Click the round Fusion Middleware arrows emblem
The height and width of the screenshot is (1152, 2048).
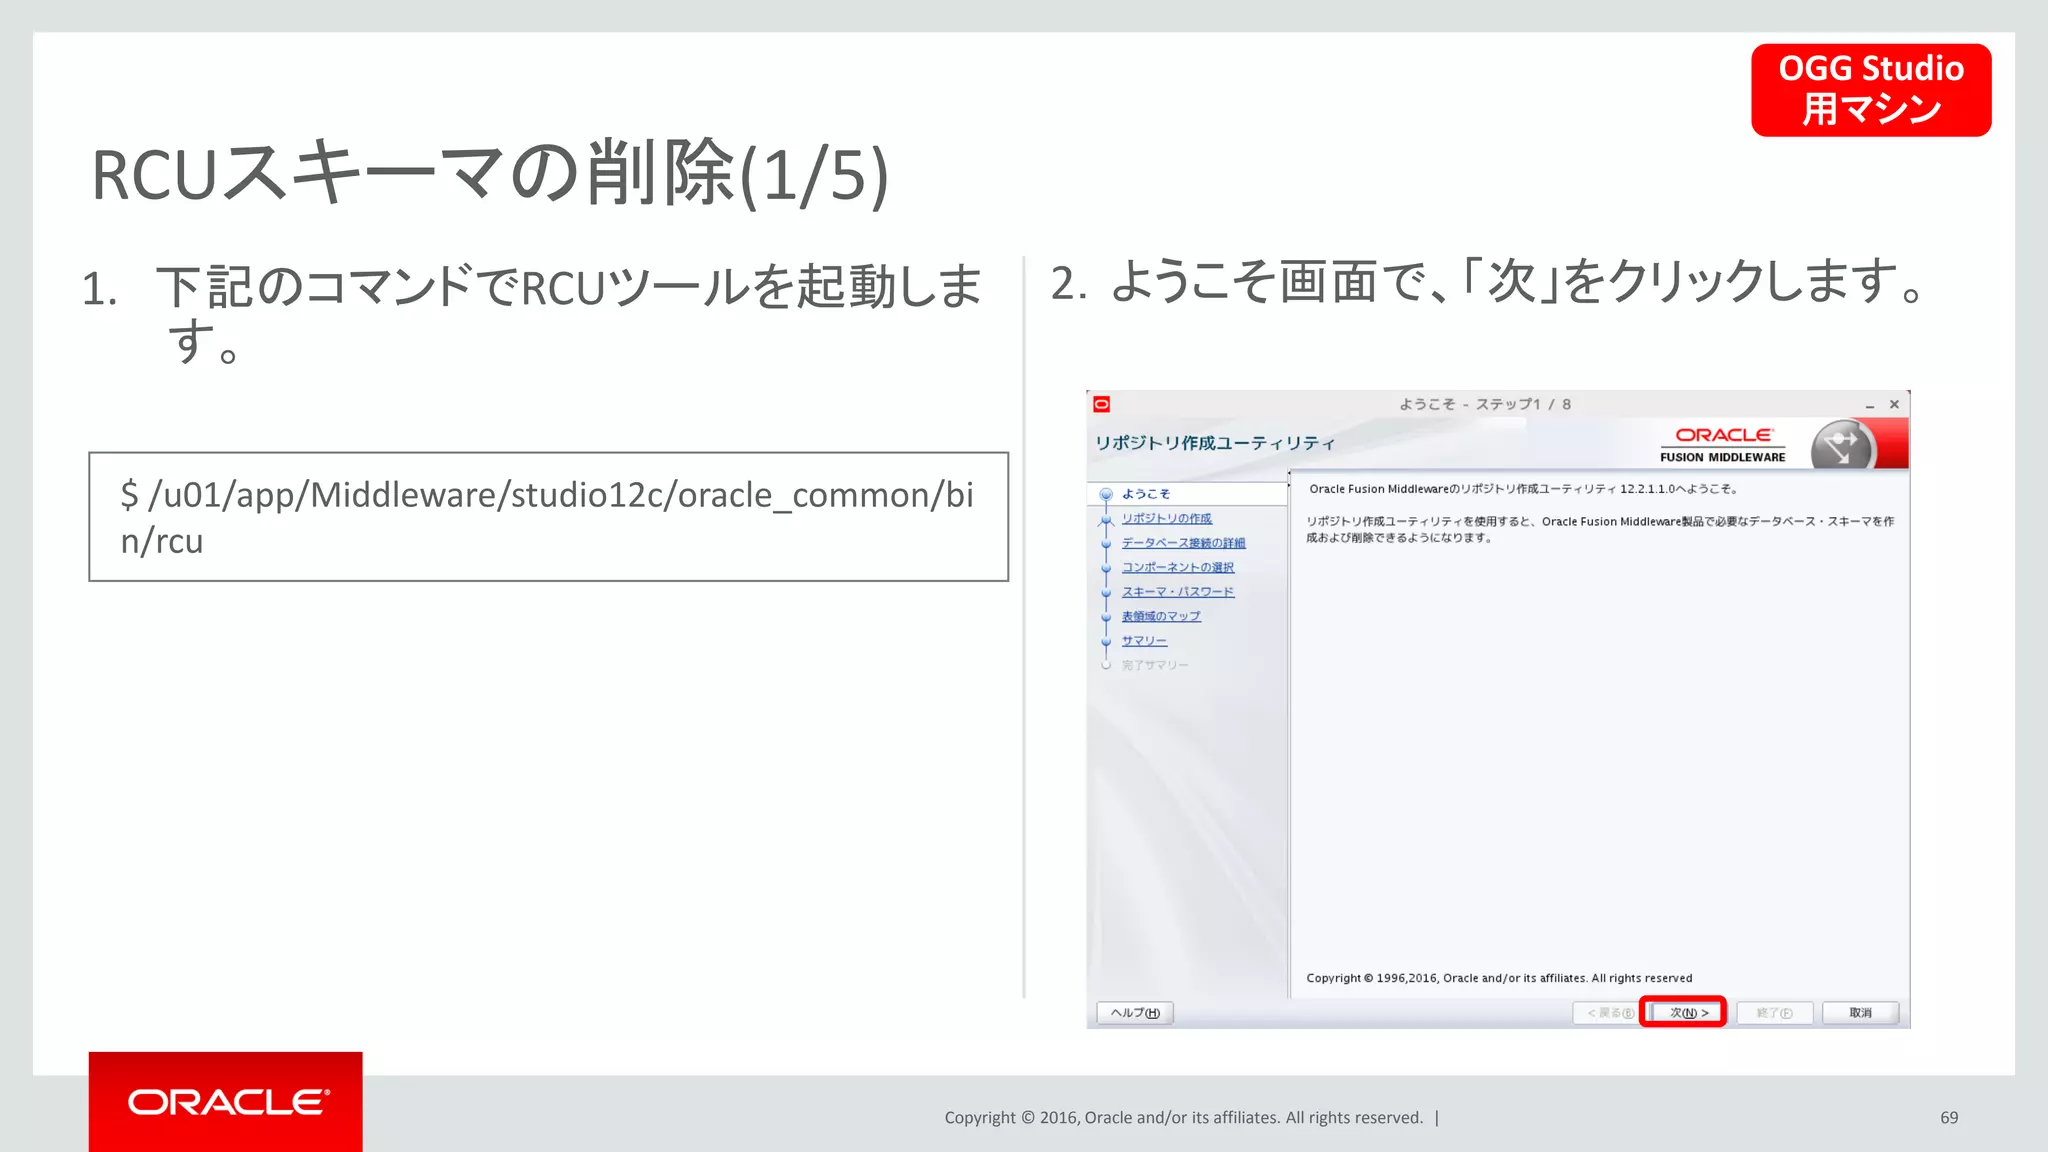pos(1842,445)
